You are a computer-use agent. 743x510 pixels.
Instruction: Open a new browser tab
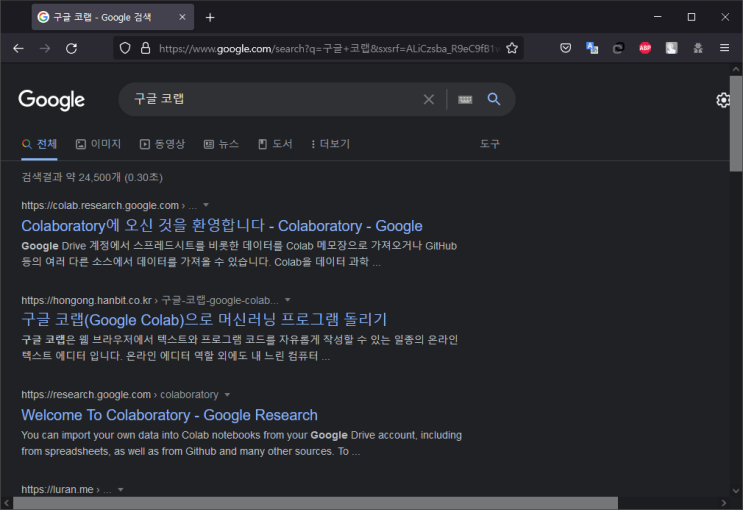[210, 18]
